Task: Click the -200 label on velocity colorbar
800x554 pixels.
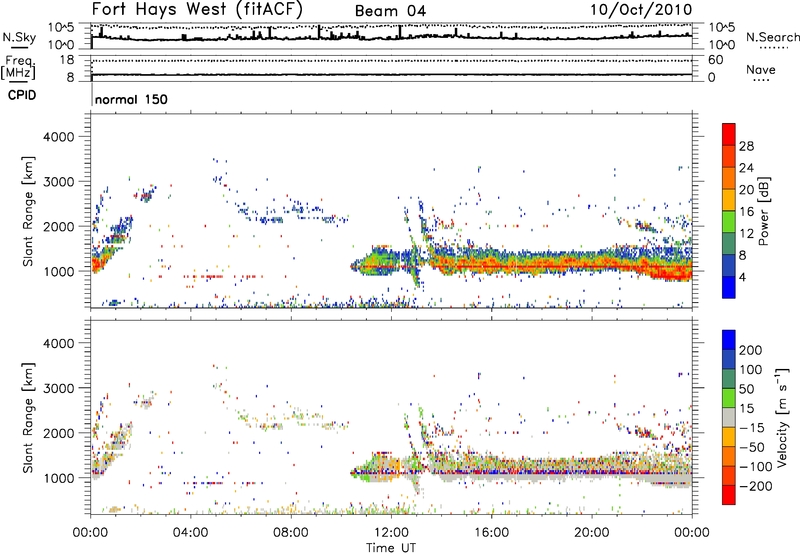Action: 756,486
